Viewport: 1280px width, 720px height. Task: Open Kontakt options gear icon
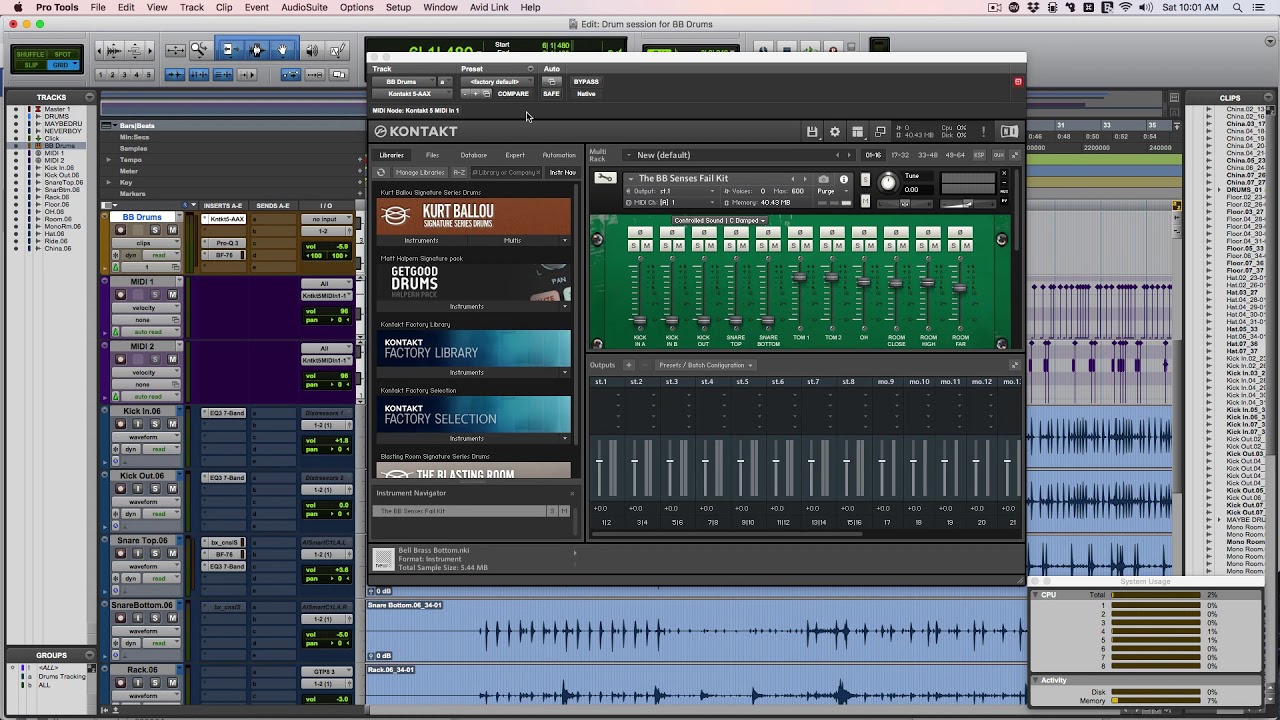835,132
